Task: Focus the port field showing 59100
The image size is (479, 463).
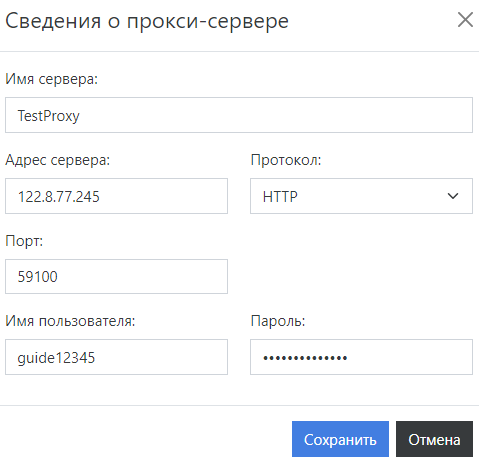Action: click(116, 276)
